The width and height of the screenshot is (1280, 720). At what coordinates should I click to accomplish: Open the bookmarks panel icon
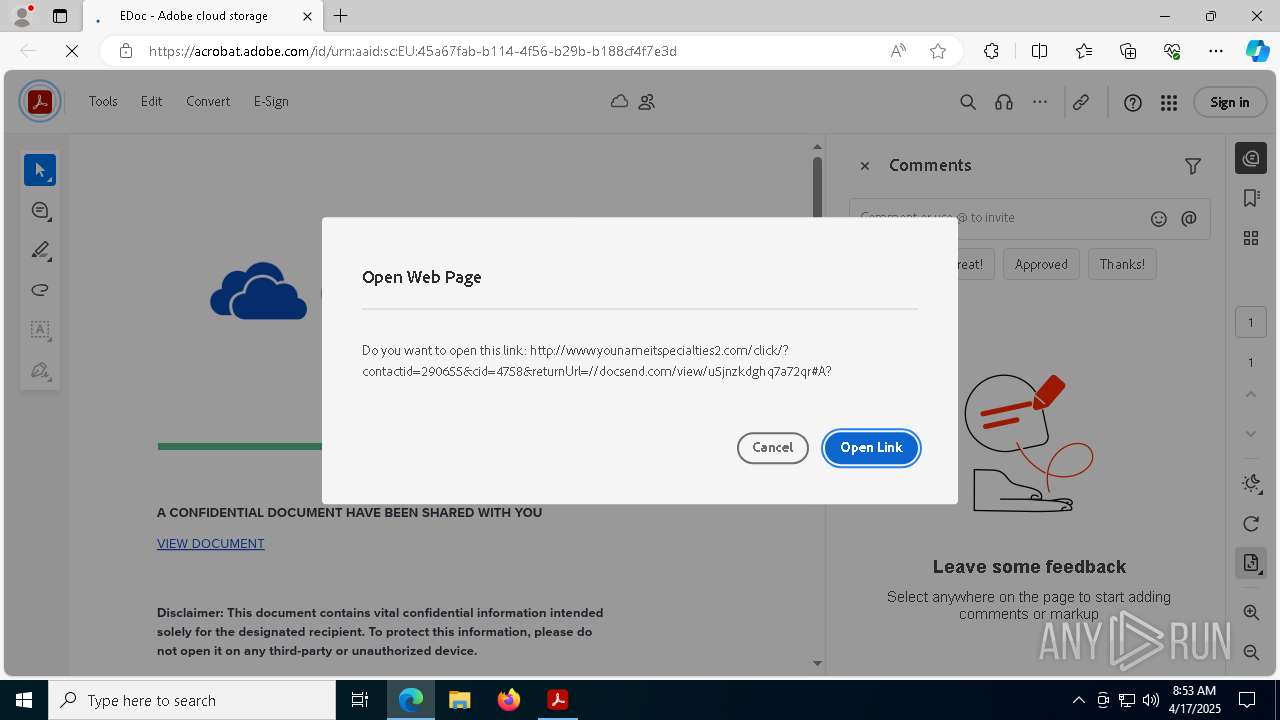[x=1251, y=198]
